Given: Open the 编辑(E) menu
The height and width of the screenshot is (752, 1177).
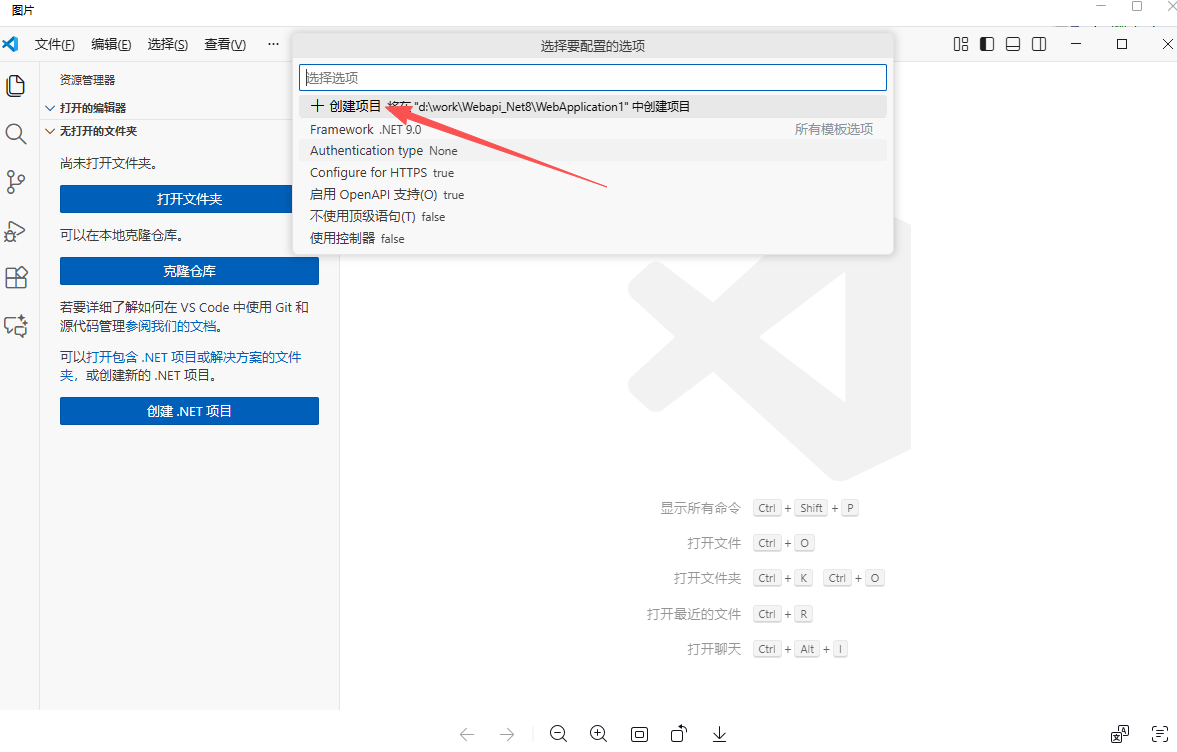Looking at the screenshot, I should [111, 44].
